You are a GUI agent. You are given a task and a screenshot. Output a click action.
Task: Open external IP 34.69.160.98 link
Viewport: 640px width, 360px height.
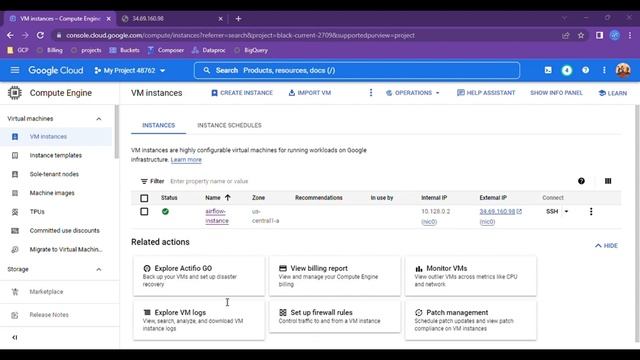click(x=497, y=211)
